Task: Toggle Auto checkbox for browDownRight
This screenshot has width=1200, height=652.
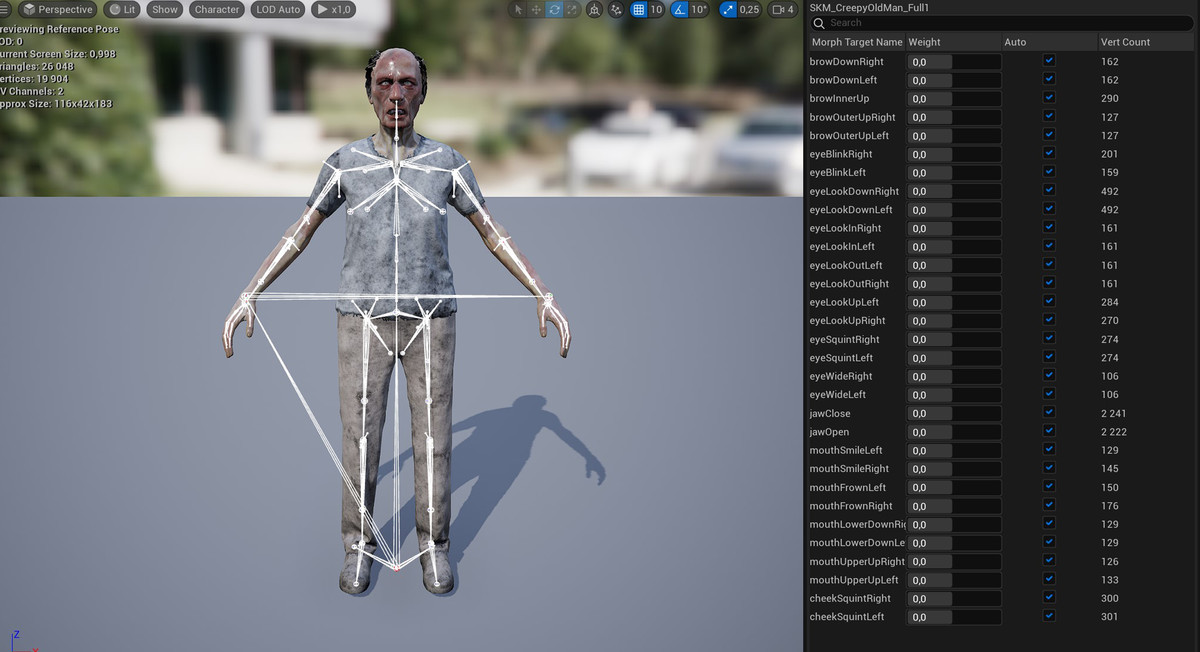Action: point(1049,61)
